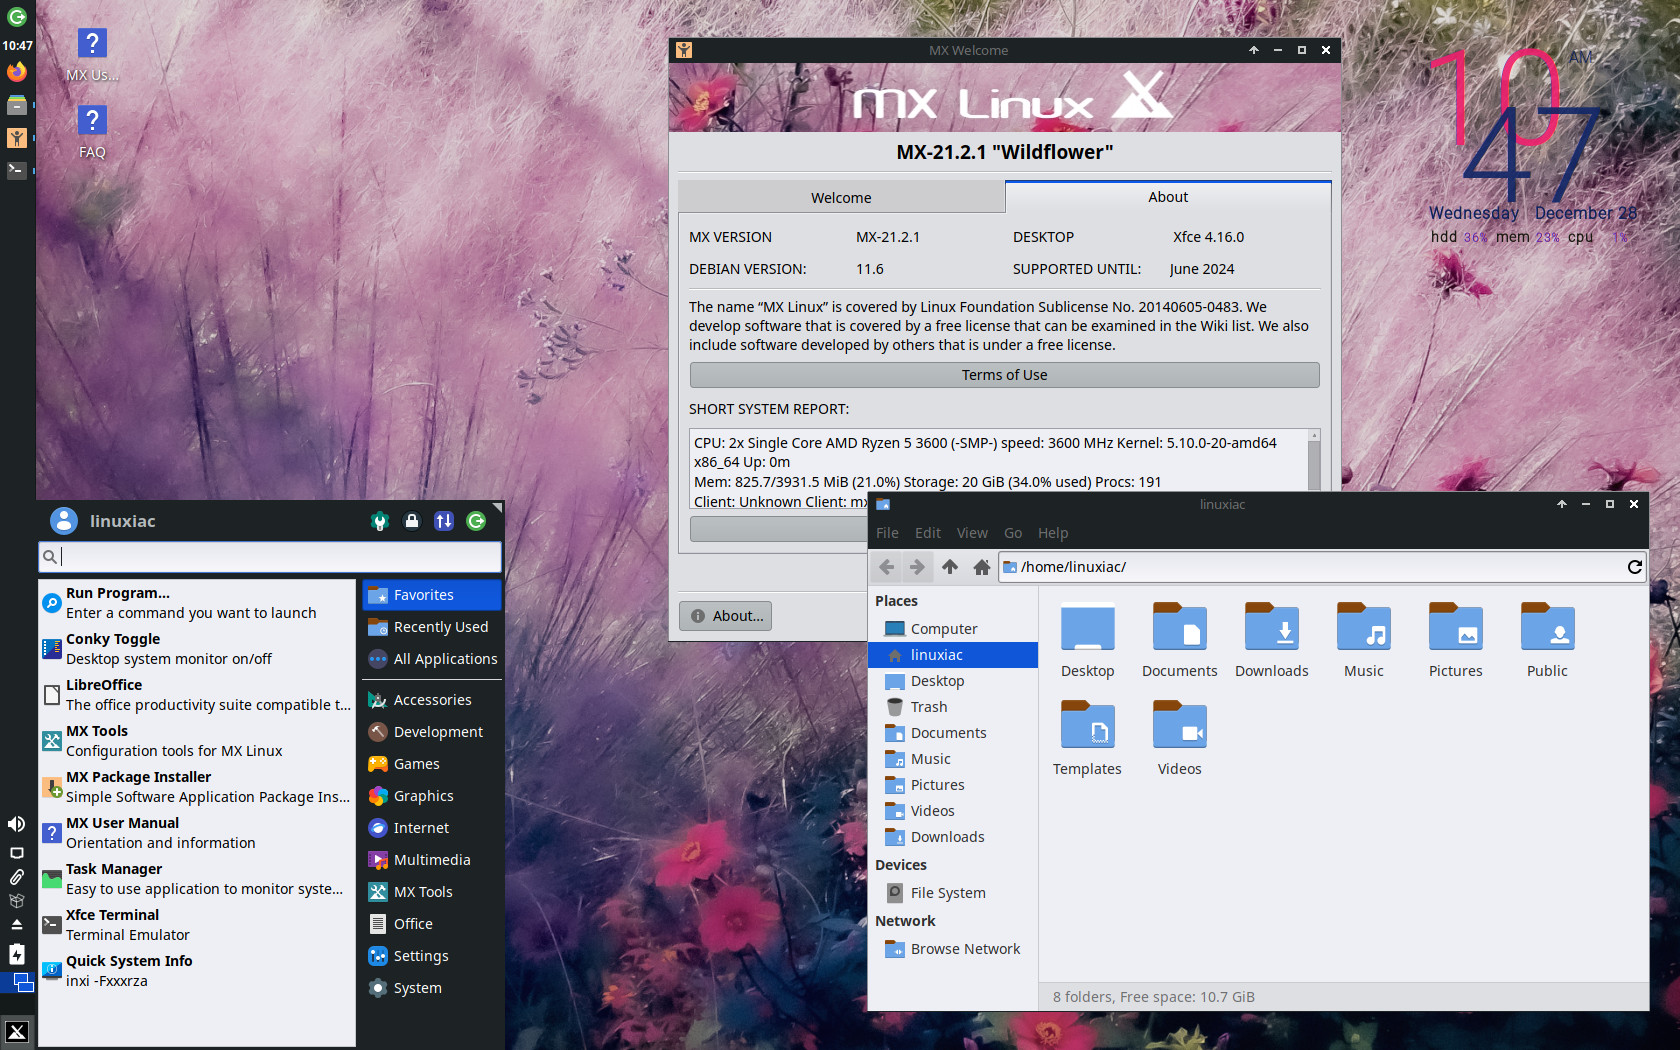Open the Office category
The height and width of the screenshot is (1050, 1680).
pos(432,924)
